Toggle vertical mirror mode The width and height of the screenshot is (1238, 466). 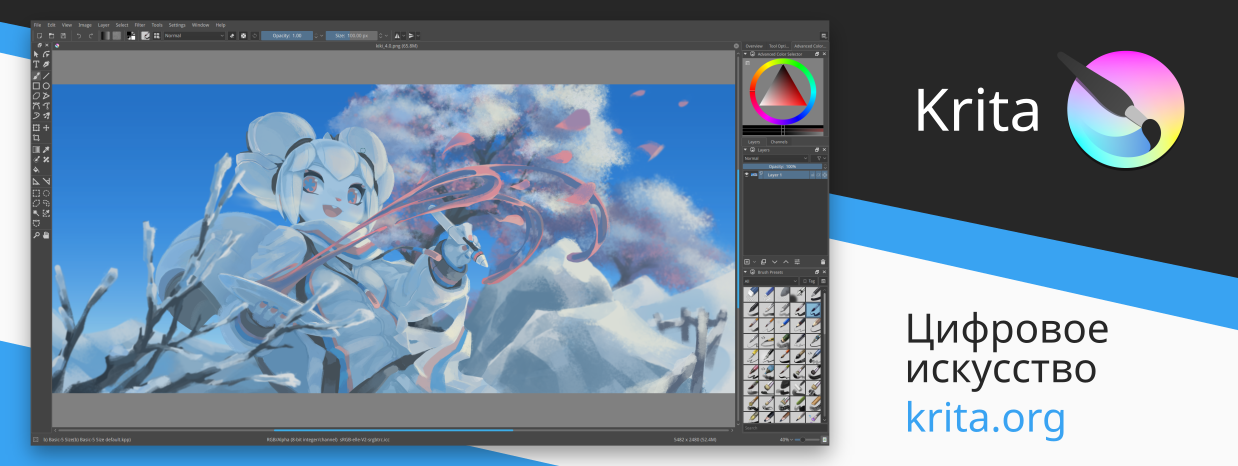click(x=411, y=36)
